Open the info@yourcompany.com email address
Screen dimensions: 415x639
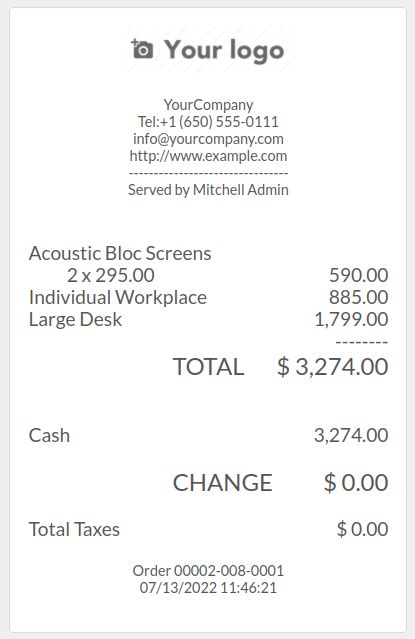tap(208, 139)
